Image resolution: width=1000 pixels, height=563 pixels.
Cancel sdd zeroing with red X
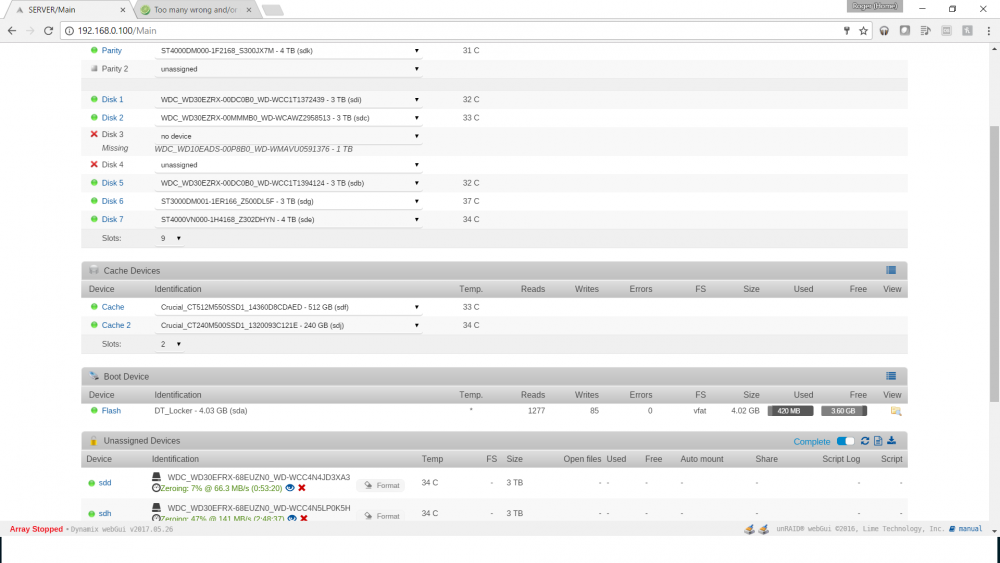(x=302, y=488)
